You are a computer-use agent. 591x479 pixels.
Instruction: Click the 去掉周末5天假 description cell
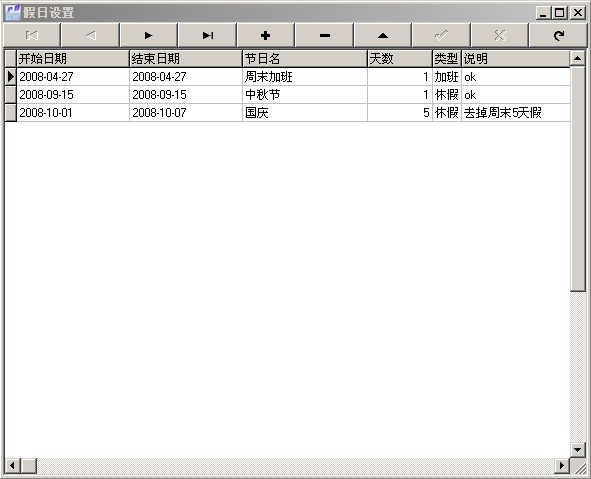click(x=516, y=113)
